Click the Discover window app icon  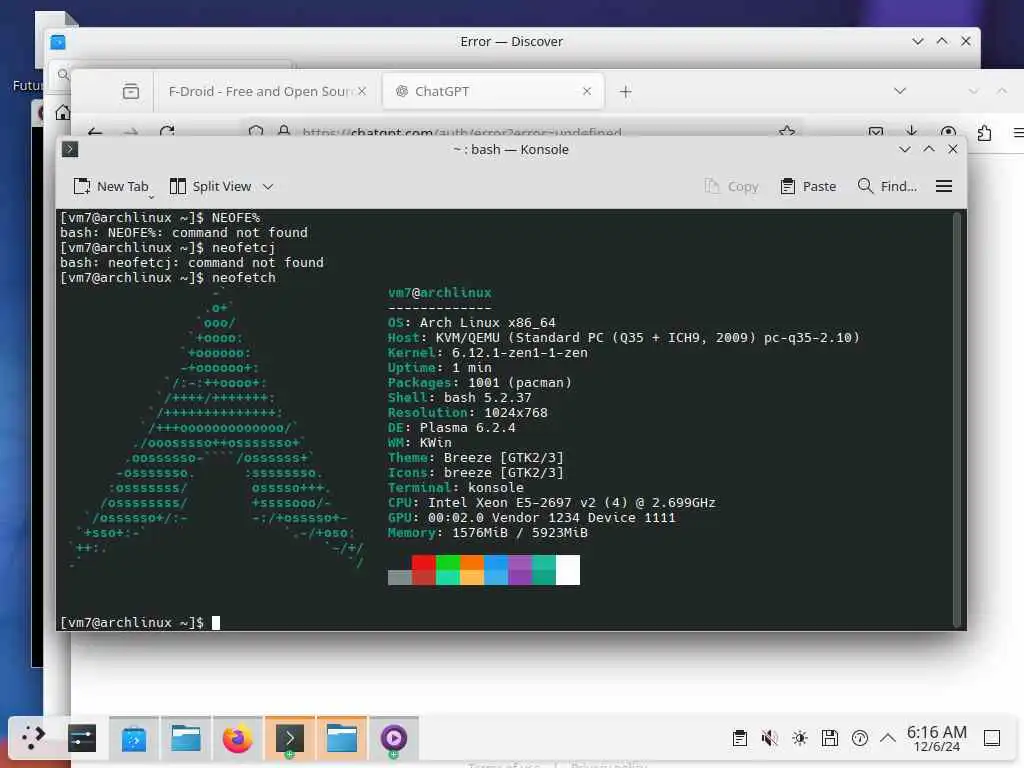coord(58,42)
